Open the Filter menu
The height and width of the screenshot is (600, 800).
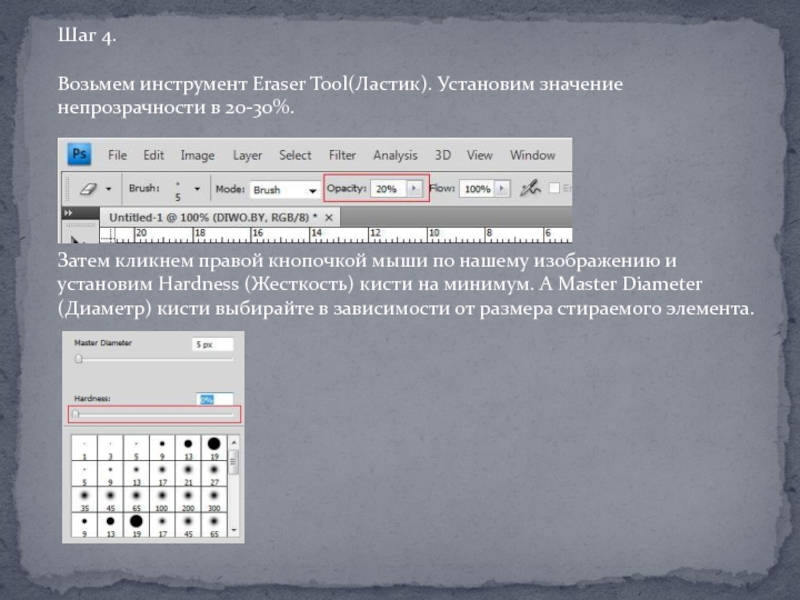(x=342, y=155)
